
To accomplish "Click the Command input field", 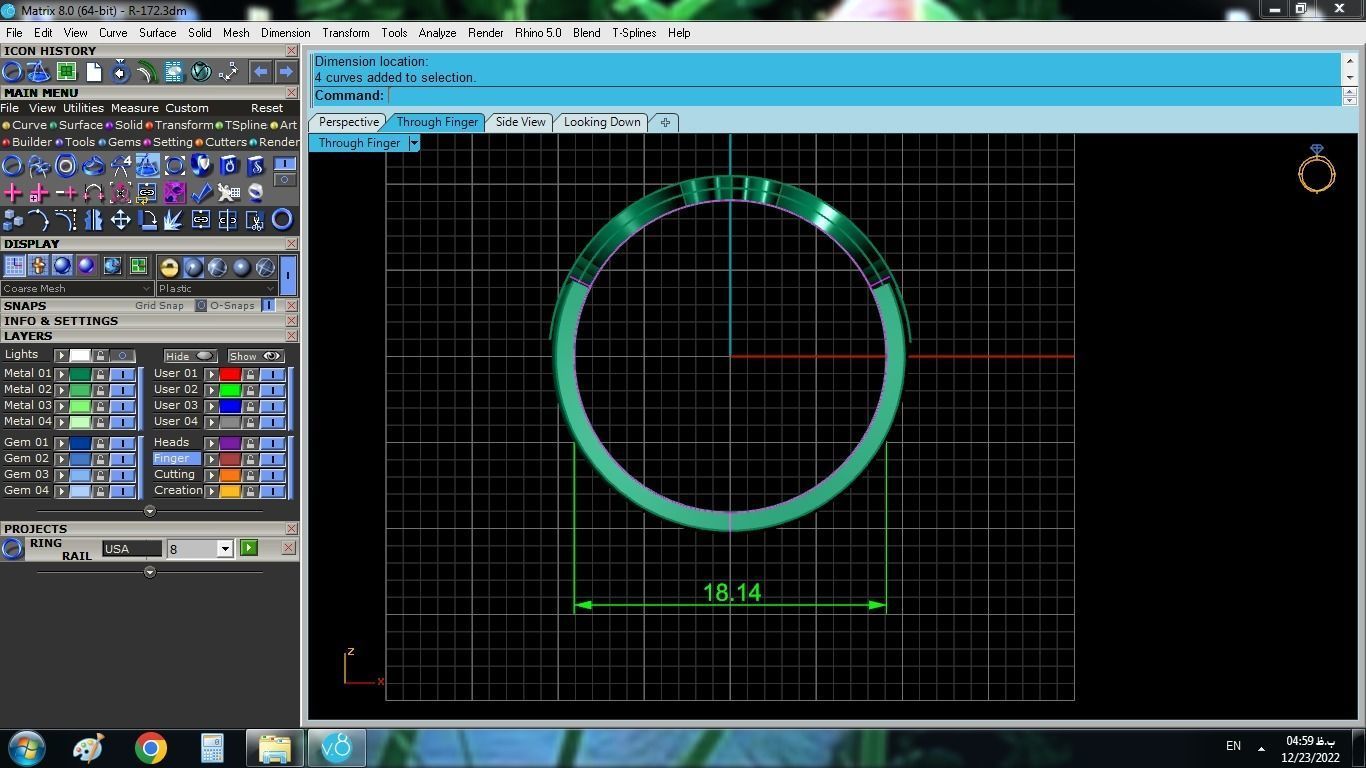I will [x=865, y=96].
